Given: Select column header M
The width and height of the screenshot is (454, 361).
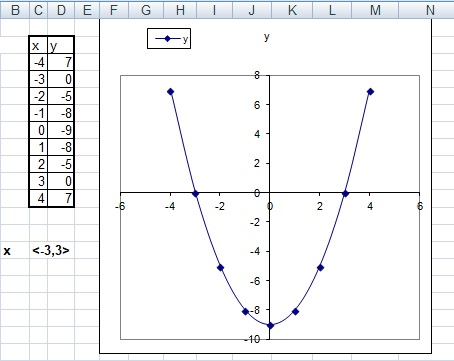Looking at the screenshot, I should click(x=375, y=10).
